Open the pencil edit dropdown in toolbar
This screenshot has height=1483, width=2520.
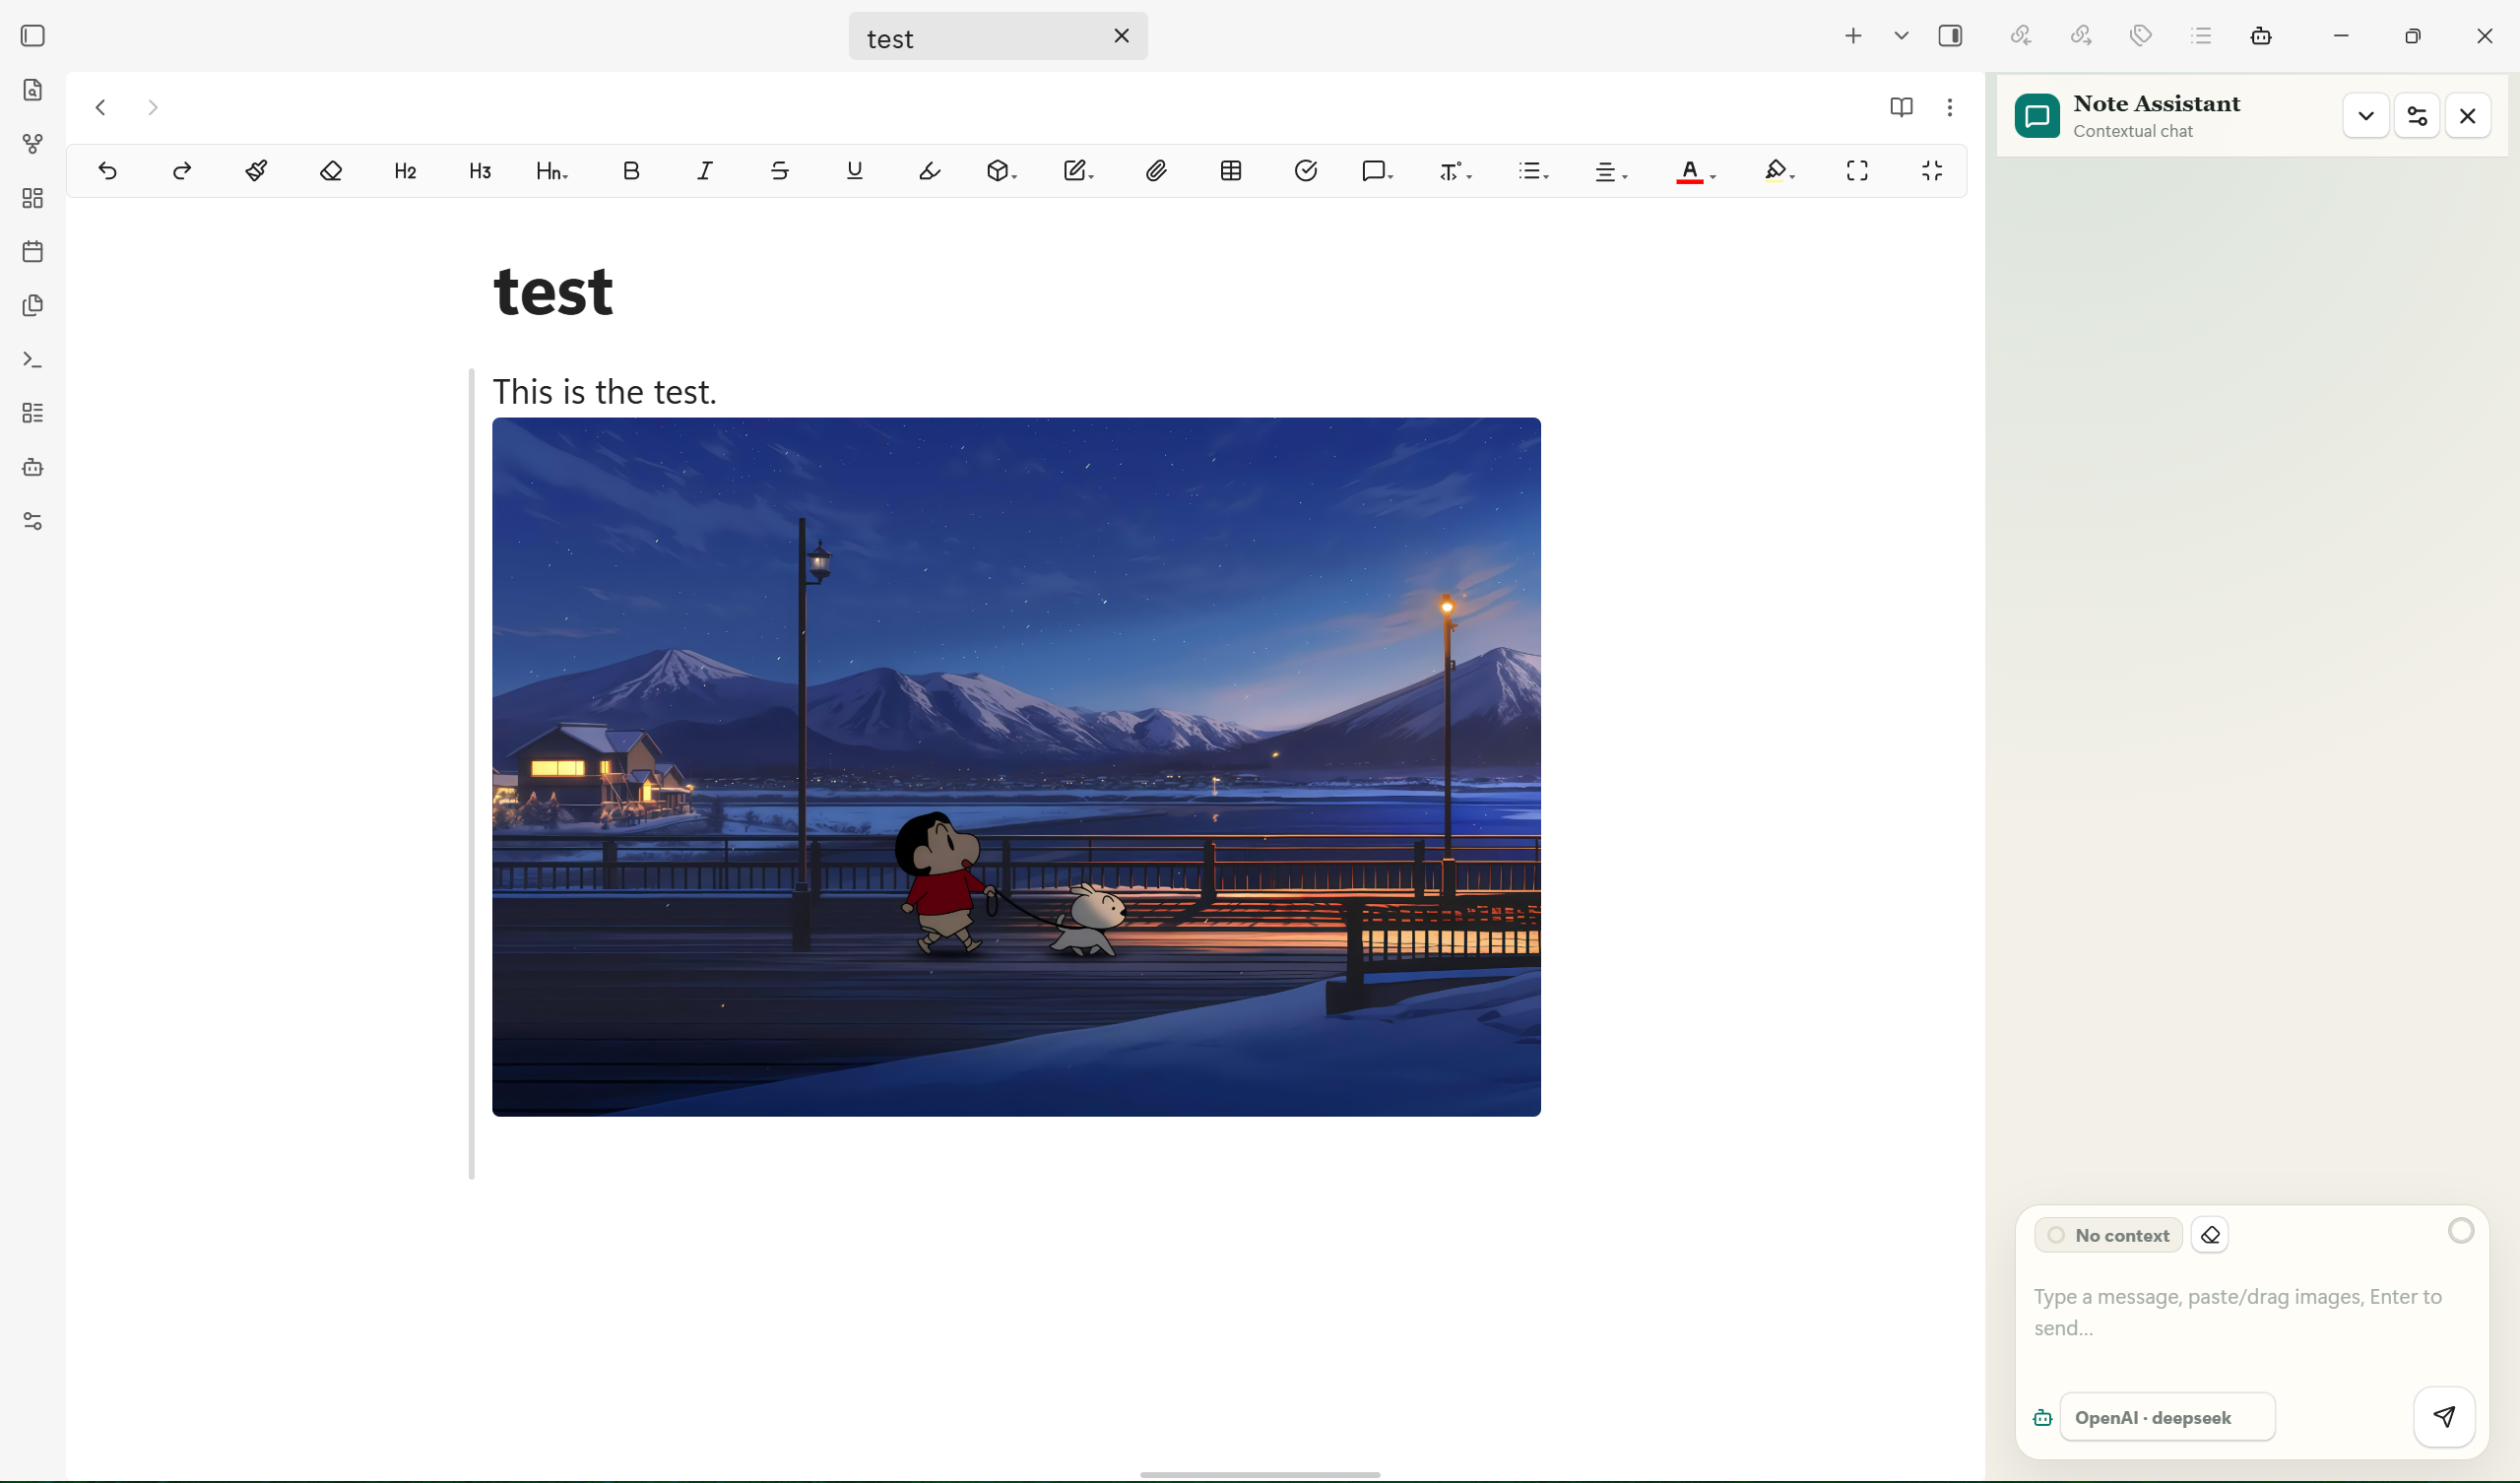(1078, 171)
